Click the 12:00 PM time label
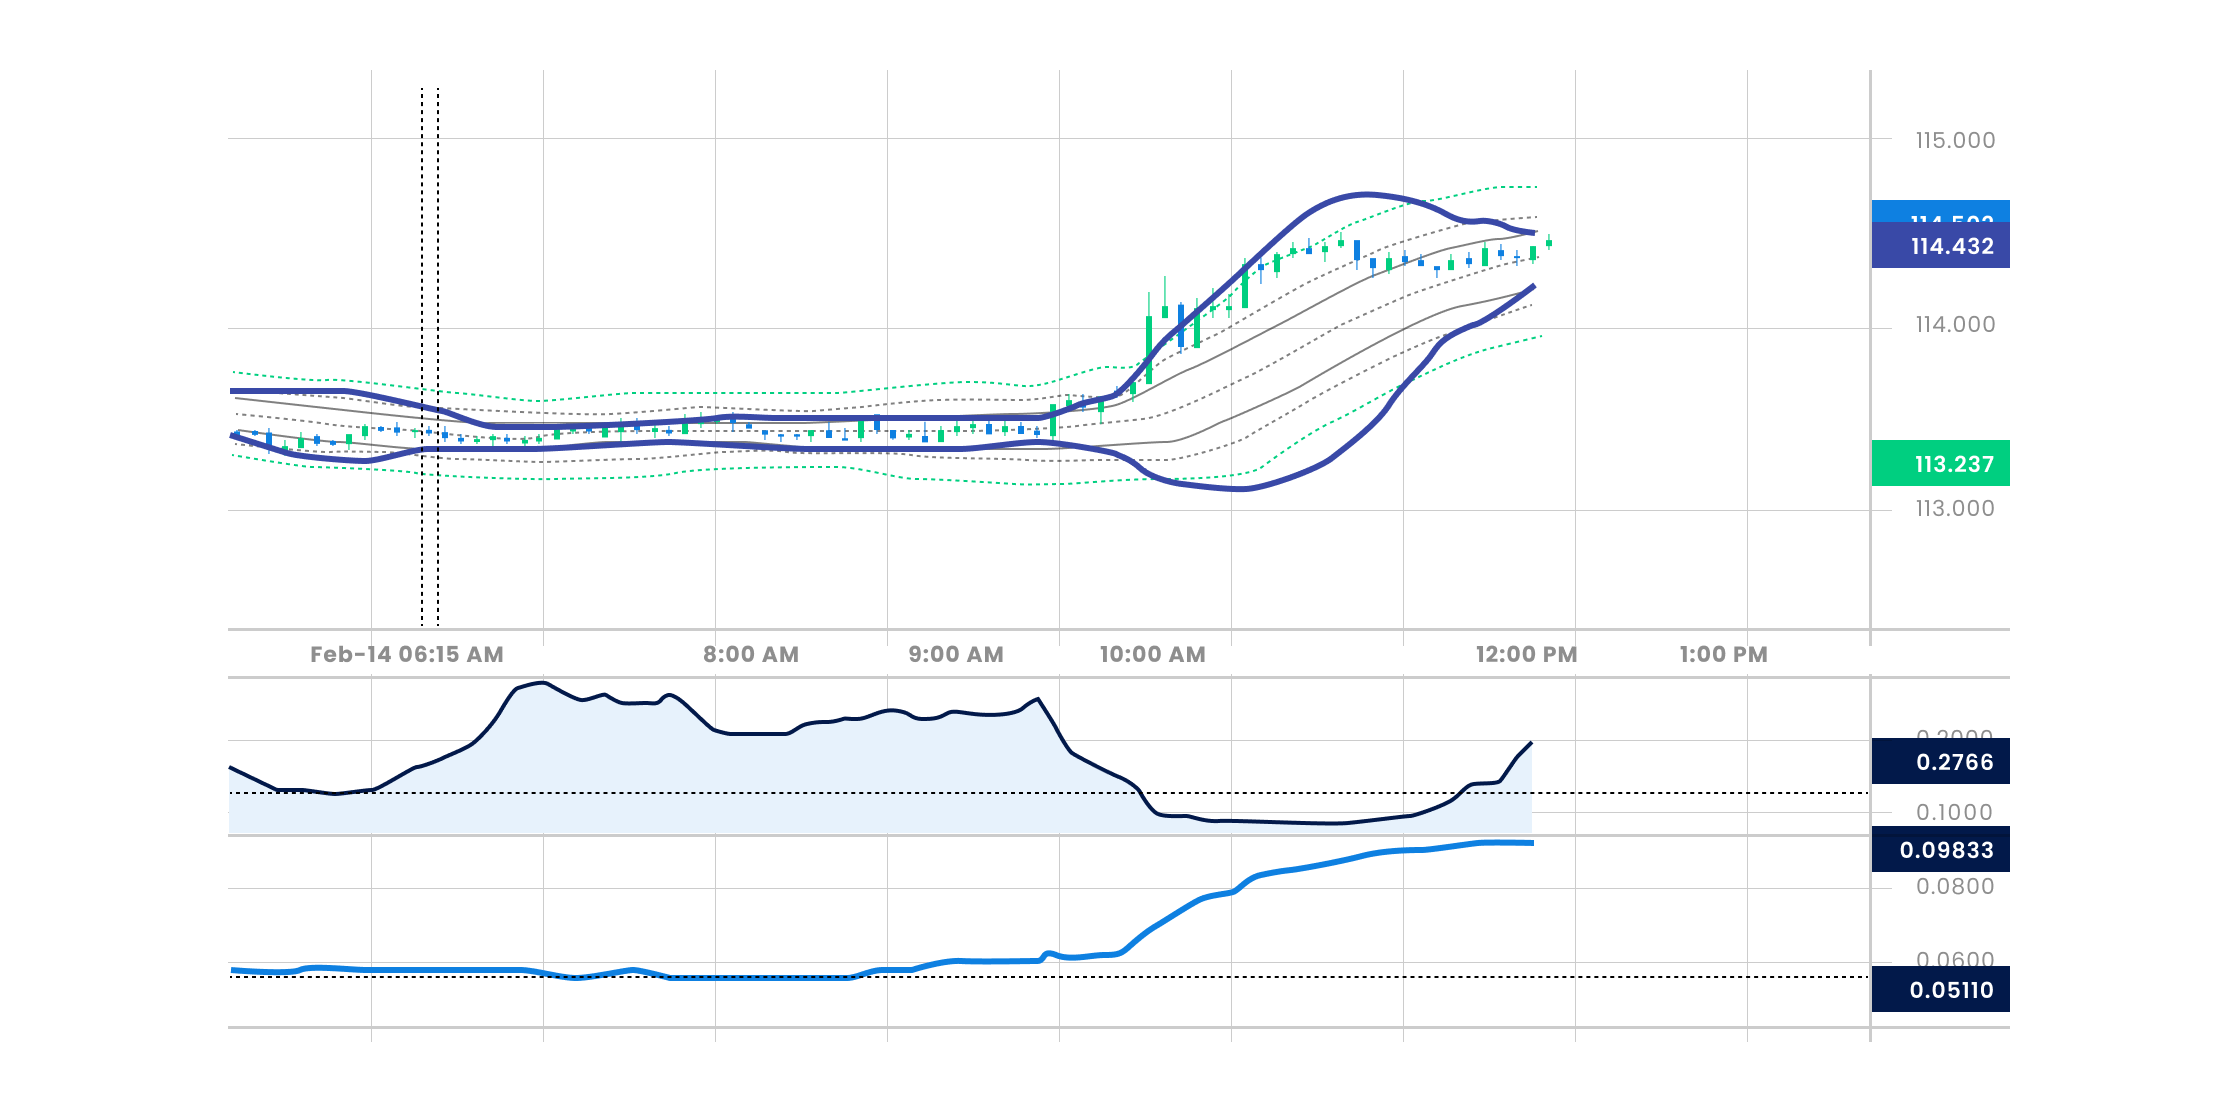 pos(1526,655)
